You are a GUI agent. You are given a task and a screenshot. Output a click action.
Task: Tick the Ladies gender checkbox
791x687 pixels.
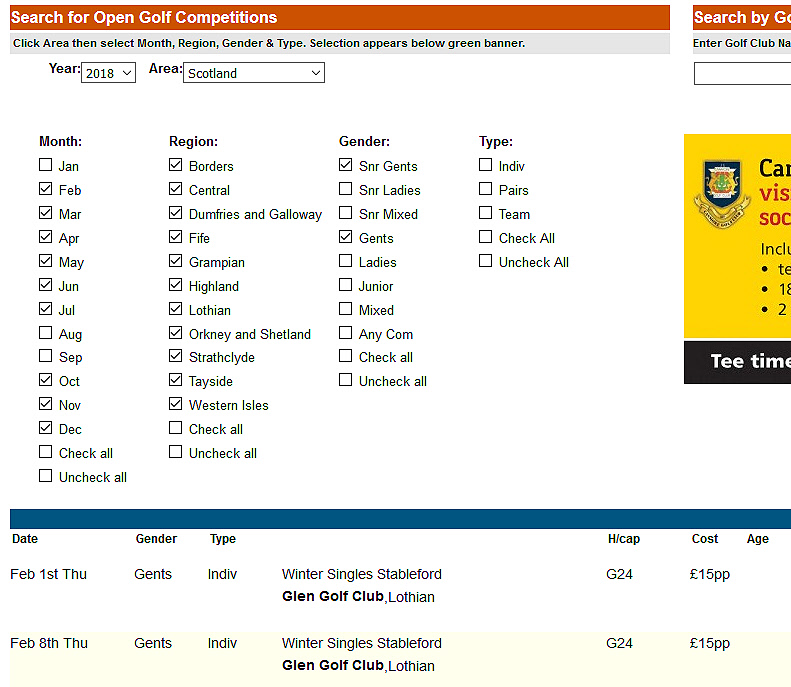[x=346, y=261]
